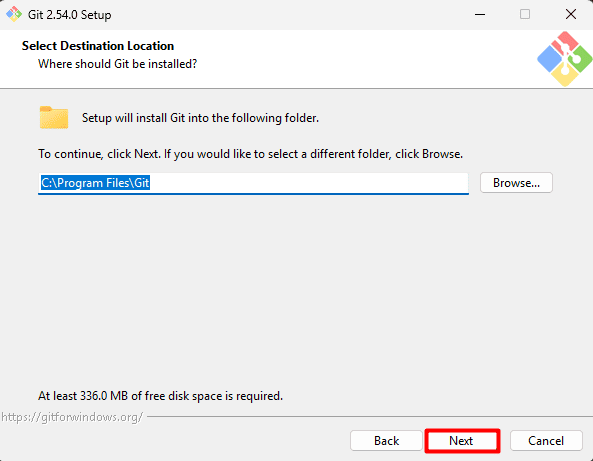
Task: Go to the previous step with Back
Action: (386, 441)
